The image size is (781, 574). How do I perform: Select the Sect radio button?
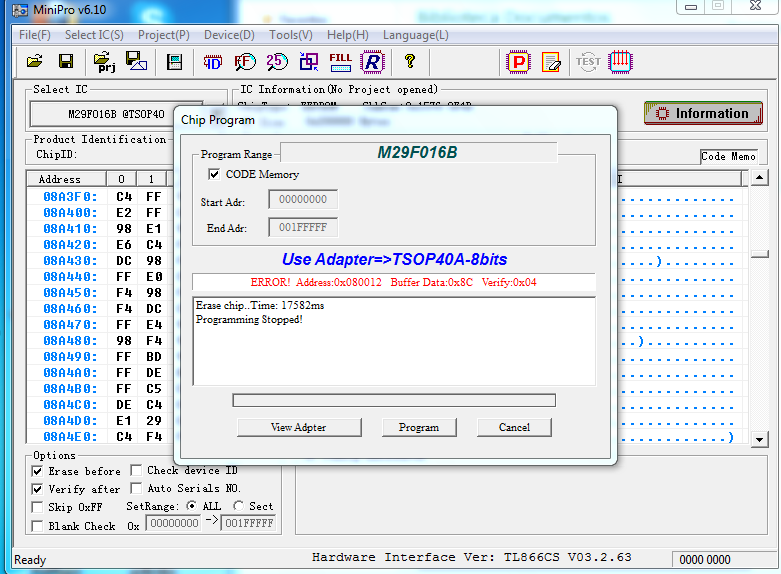pyautogui.click(x=239, y=506)
